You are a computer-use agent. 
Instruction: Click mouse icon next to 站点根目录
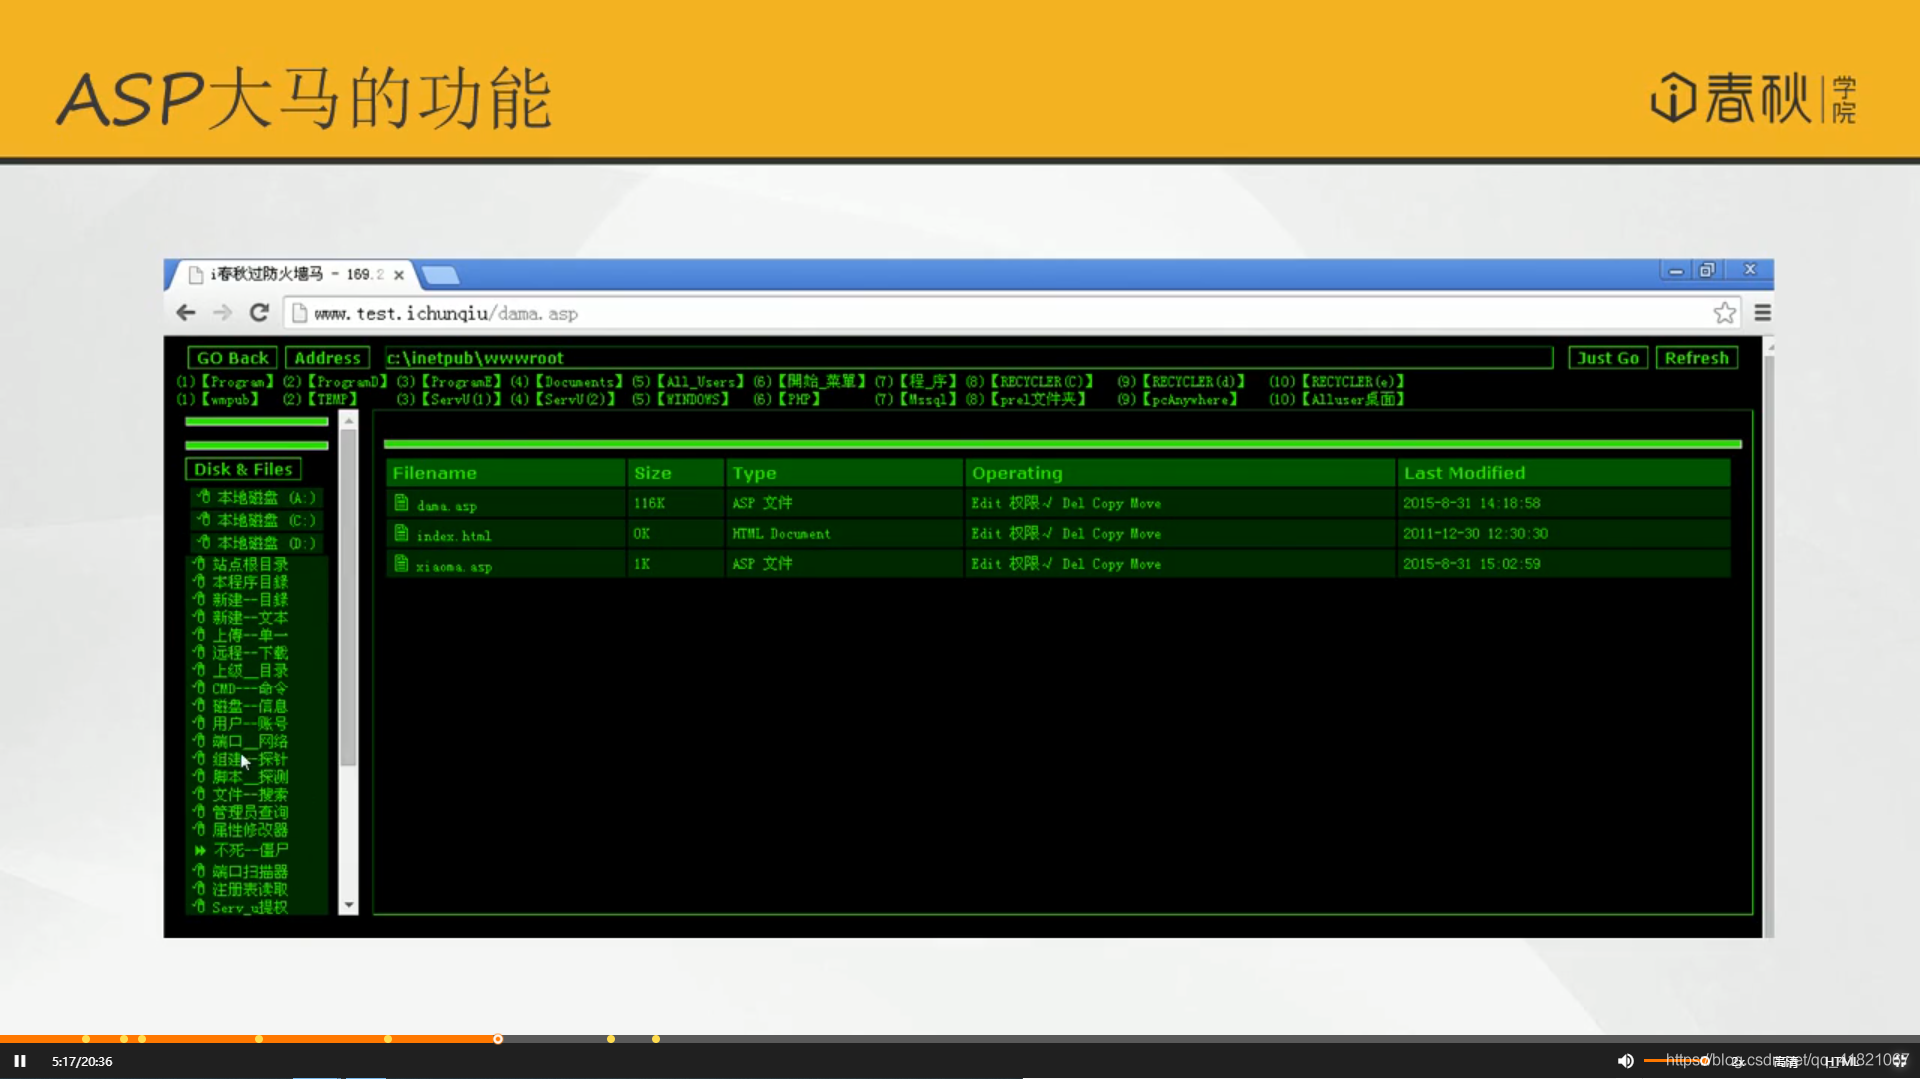[x=199, y=564]
